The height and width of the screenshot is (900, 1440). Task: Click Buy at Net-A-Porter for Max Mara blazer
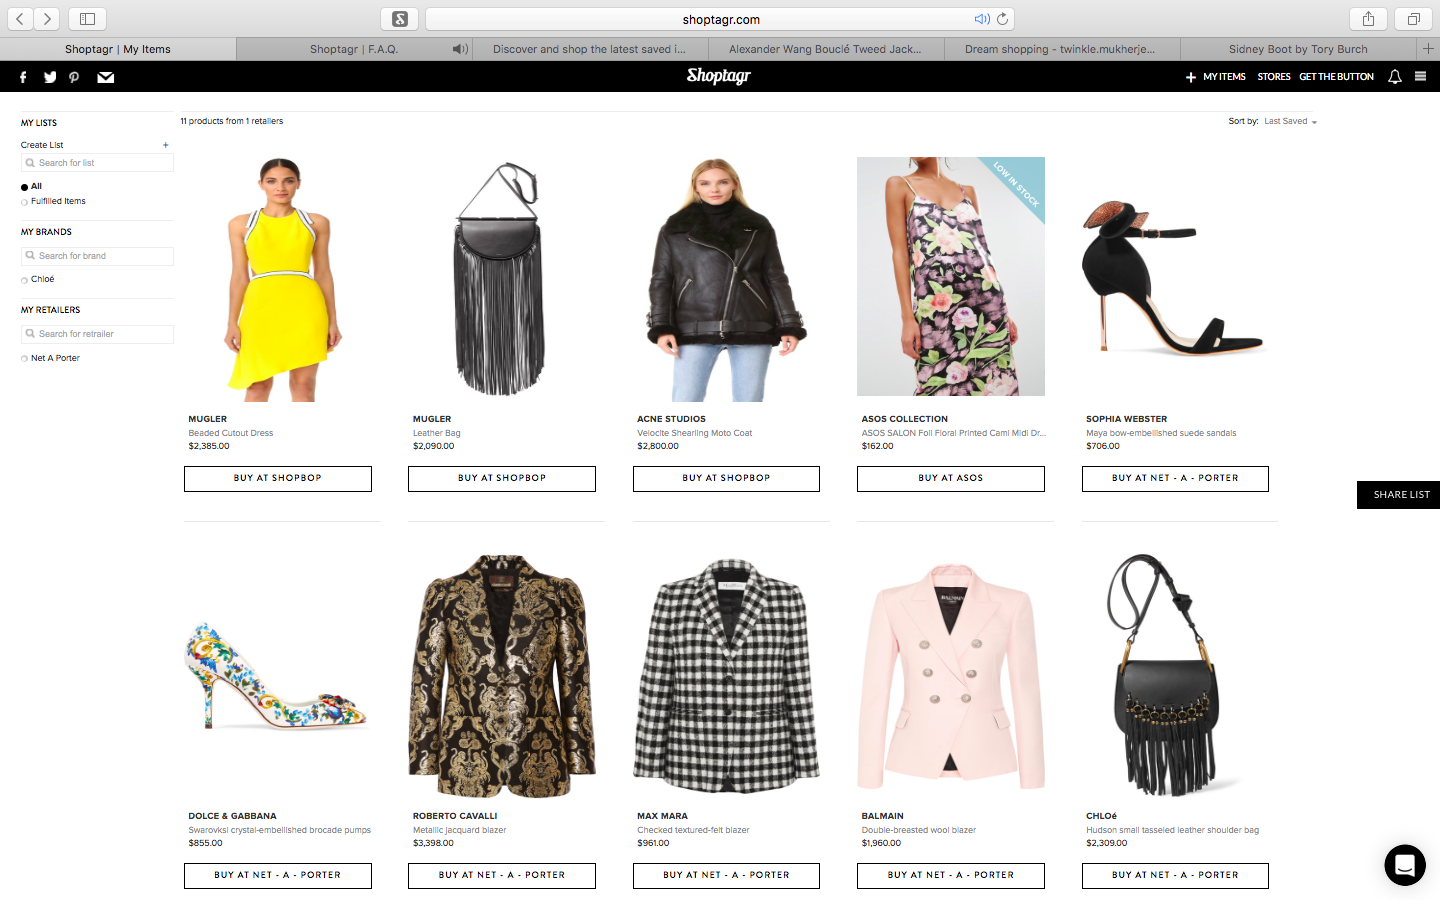726,876
